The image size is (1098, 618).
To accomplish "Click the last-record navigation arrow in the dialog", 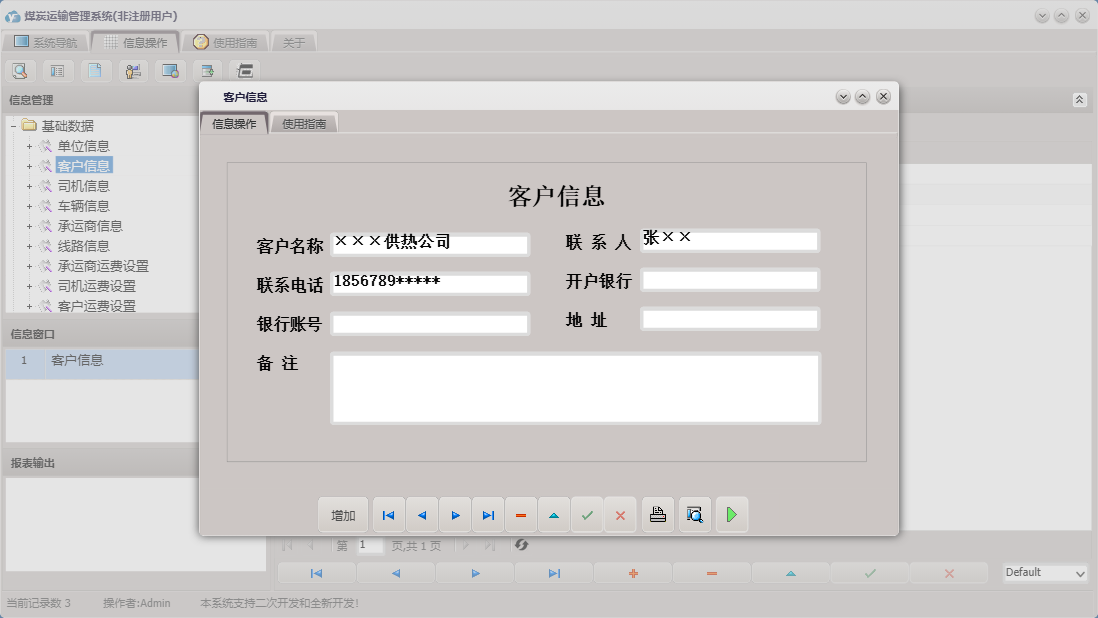I will click(488, 514).
